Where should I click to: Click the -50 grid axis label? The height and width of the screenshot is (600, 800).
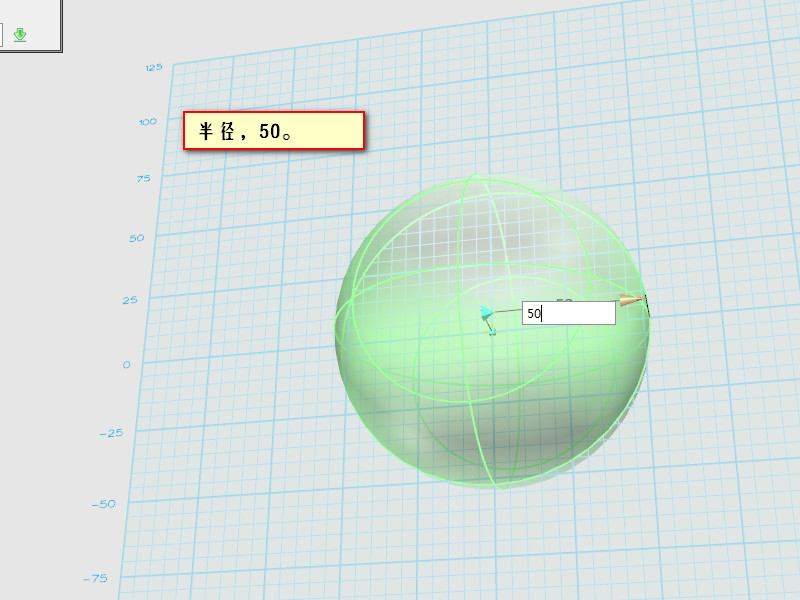click(x=104, y=504)
